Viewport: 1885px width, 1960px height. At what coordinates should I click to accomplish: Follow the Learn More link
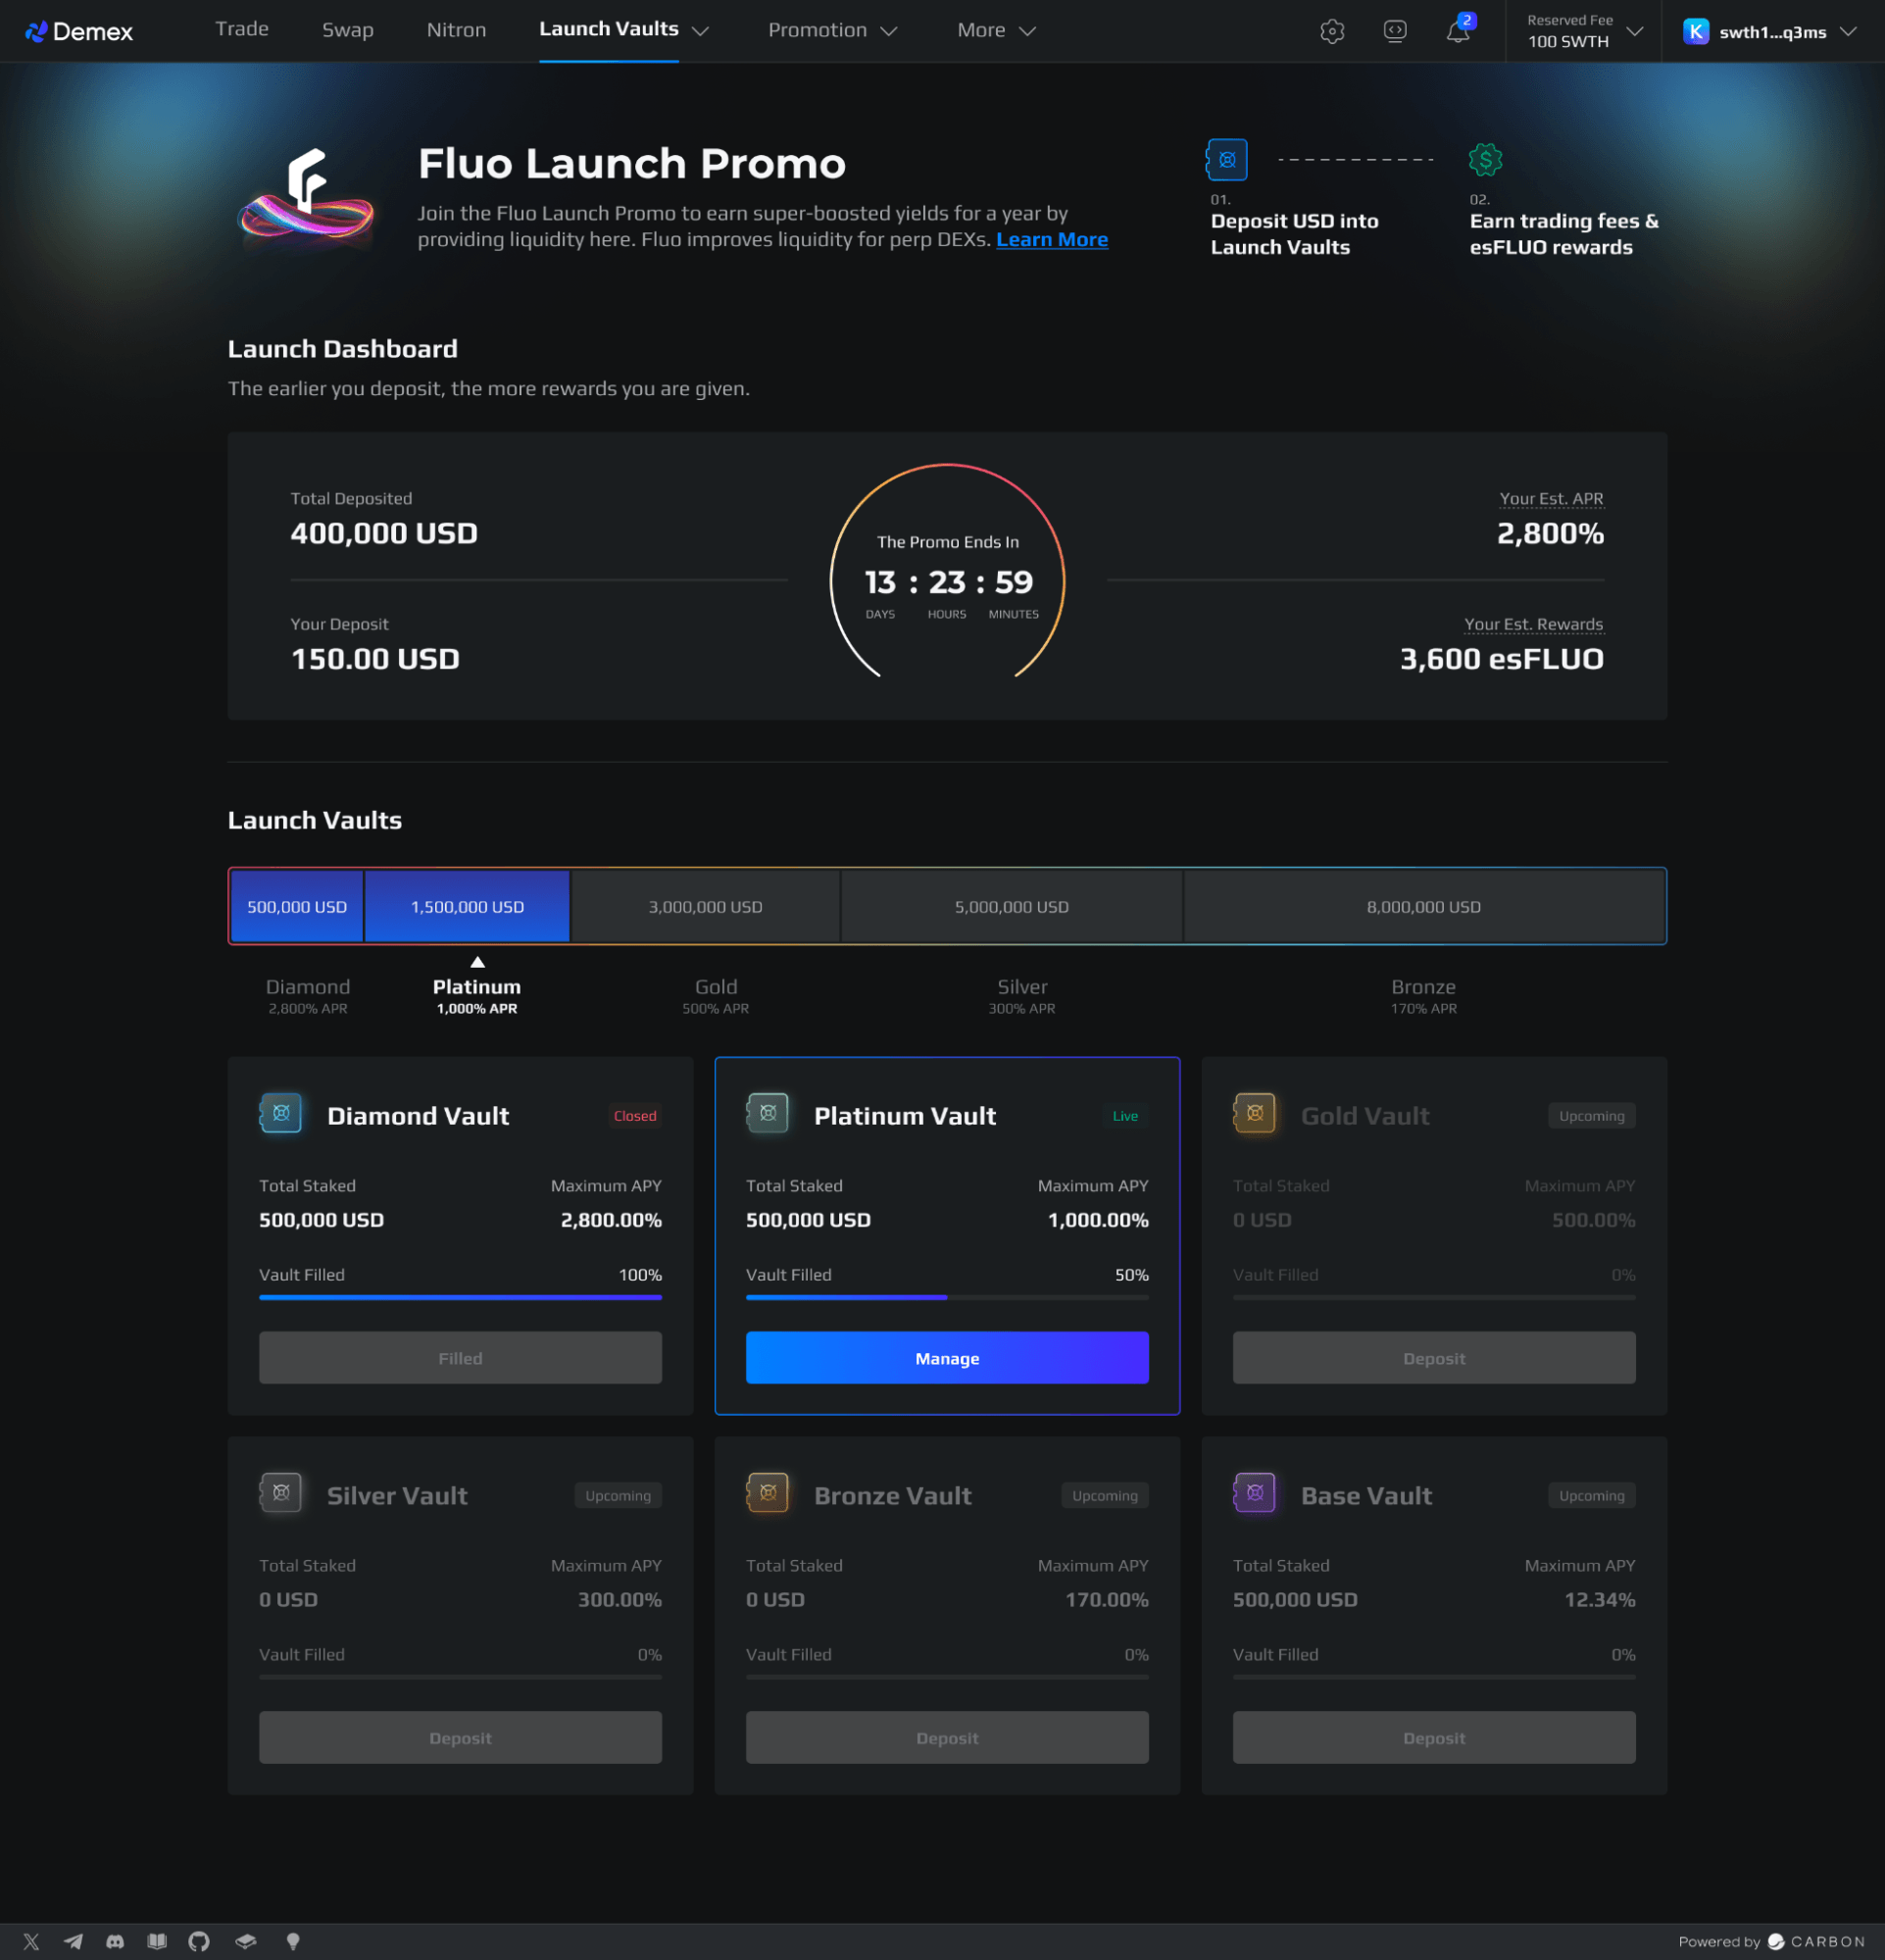pos(1052,240)
